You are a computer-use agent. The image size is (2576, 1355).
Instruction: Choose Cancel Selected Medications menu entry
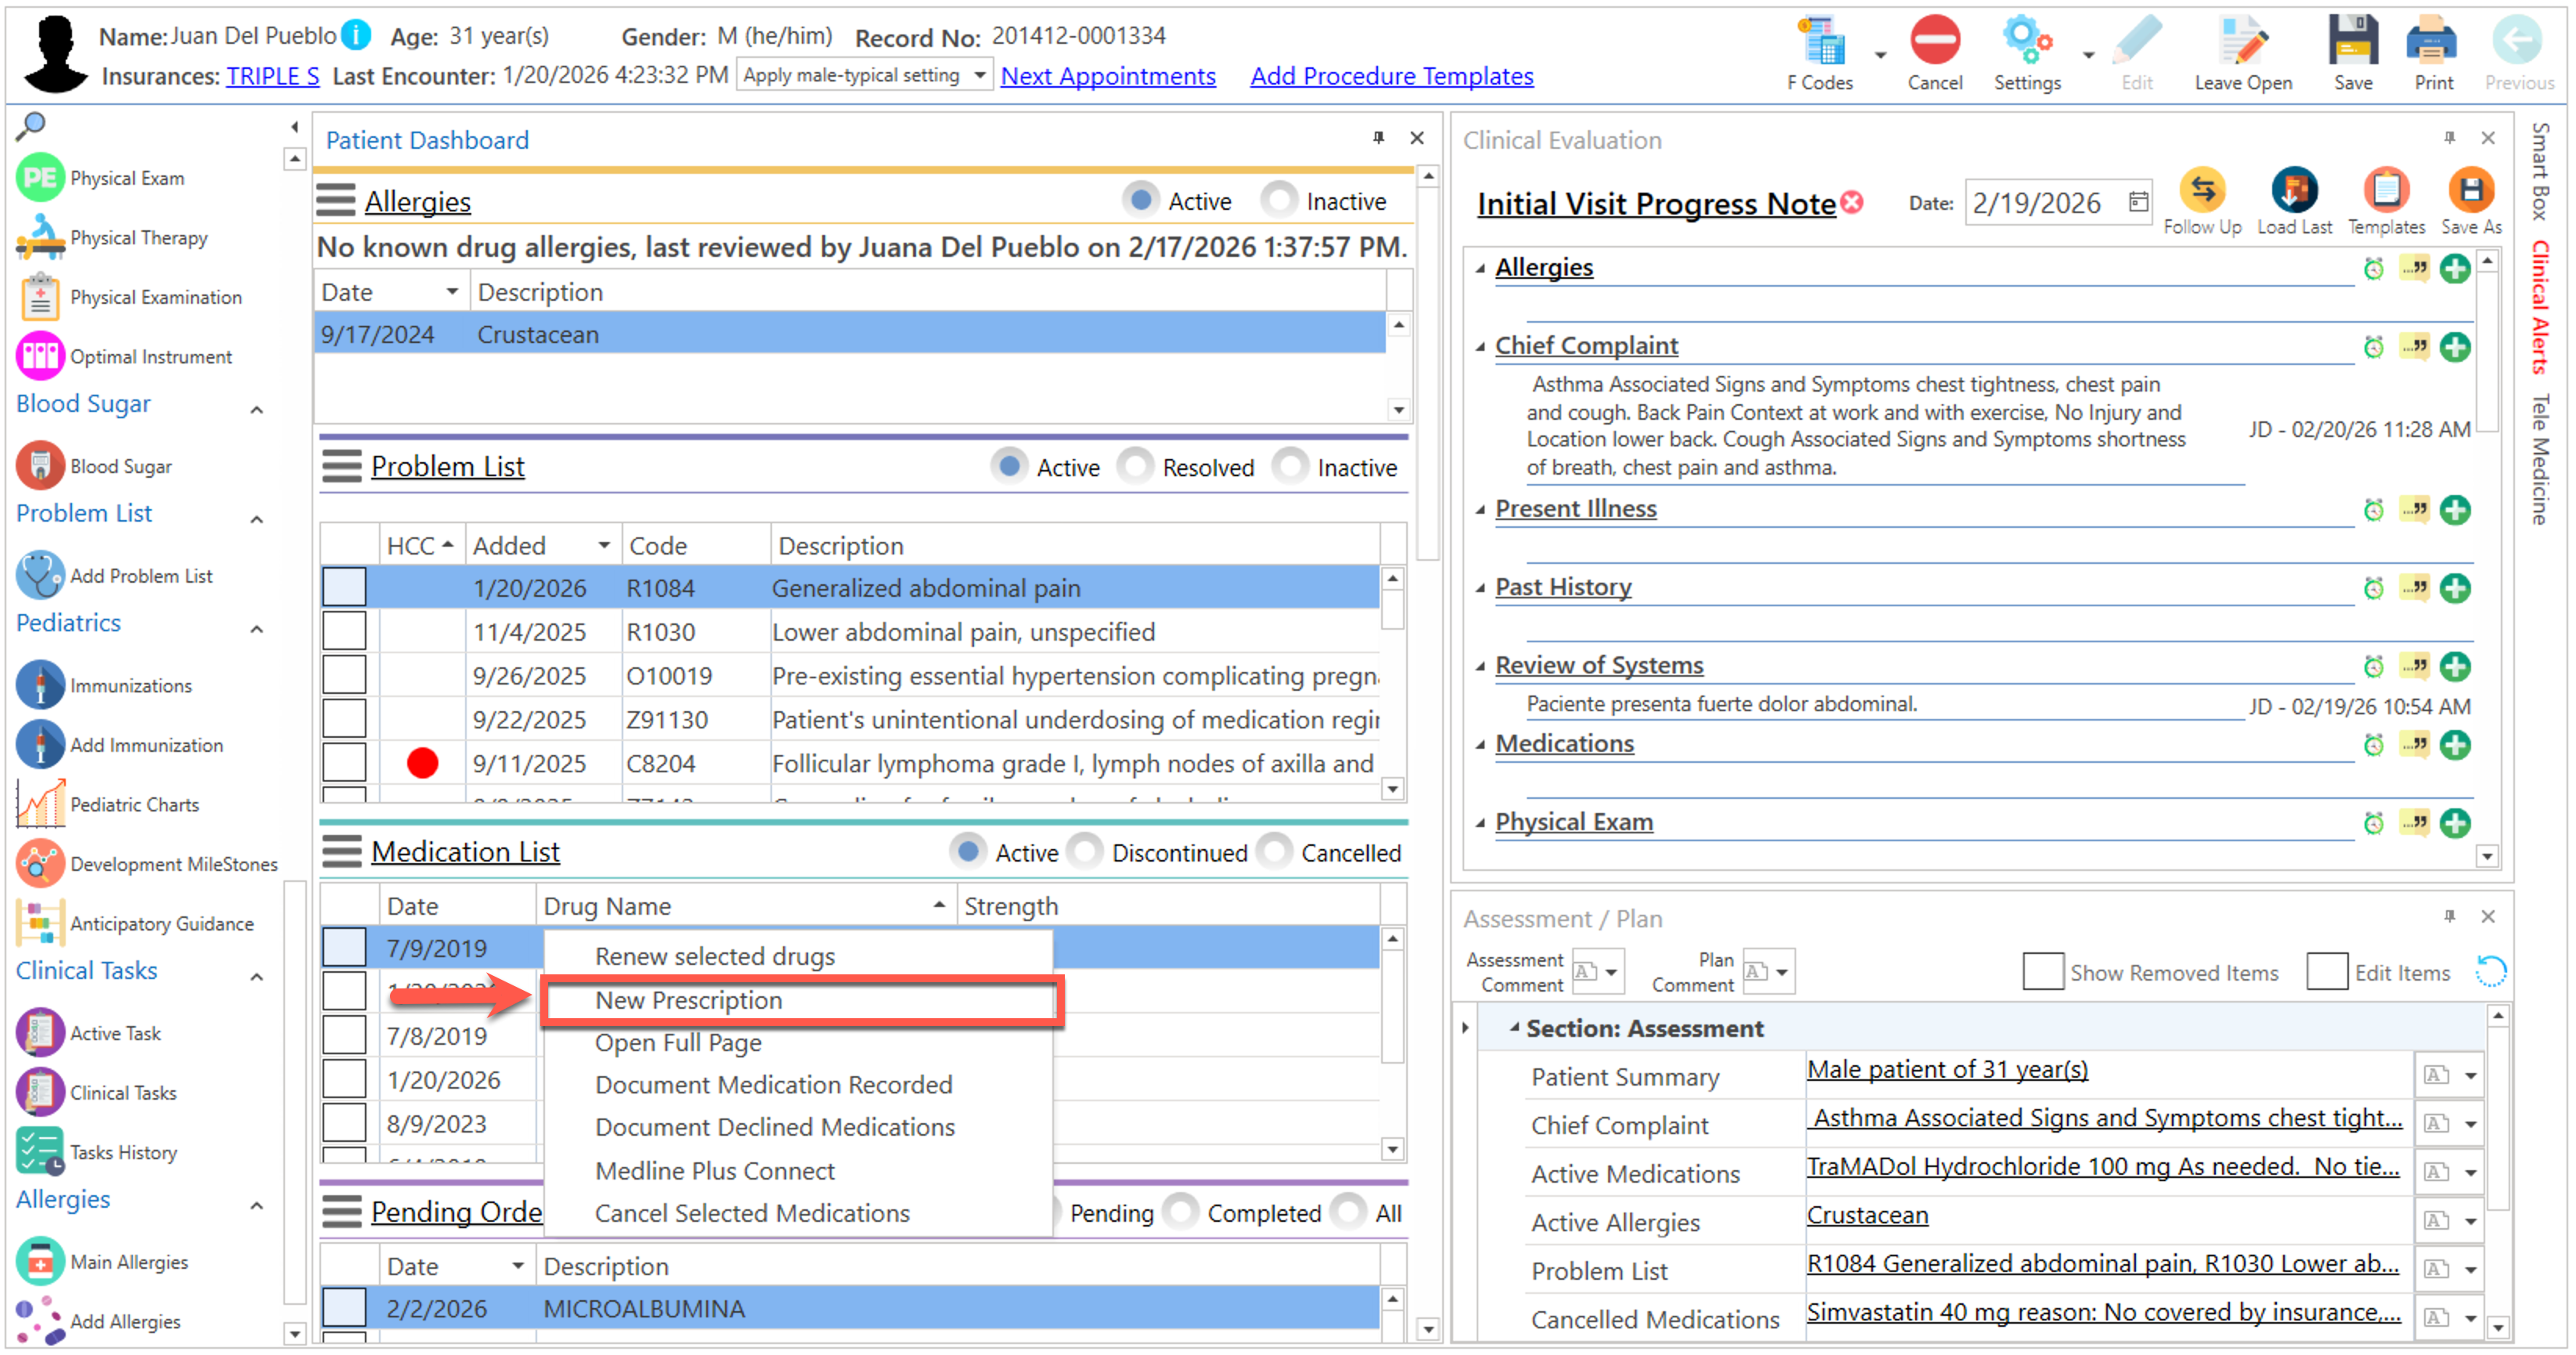752,1214
